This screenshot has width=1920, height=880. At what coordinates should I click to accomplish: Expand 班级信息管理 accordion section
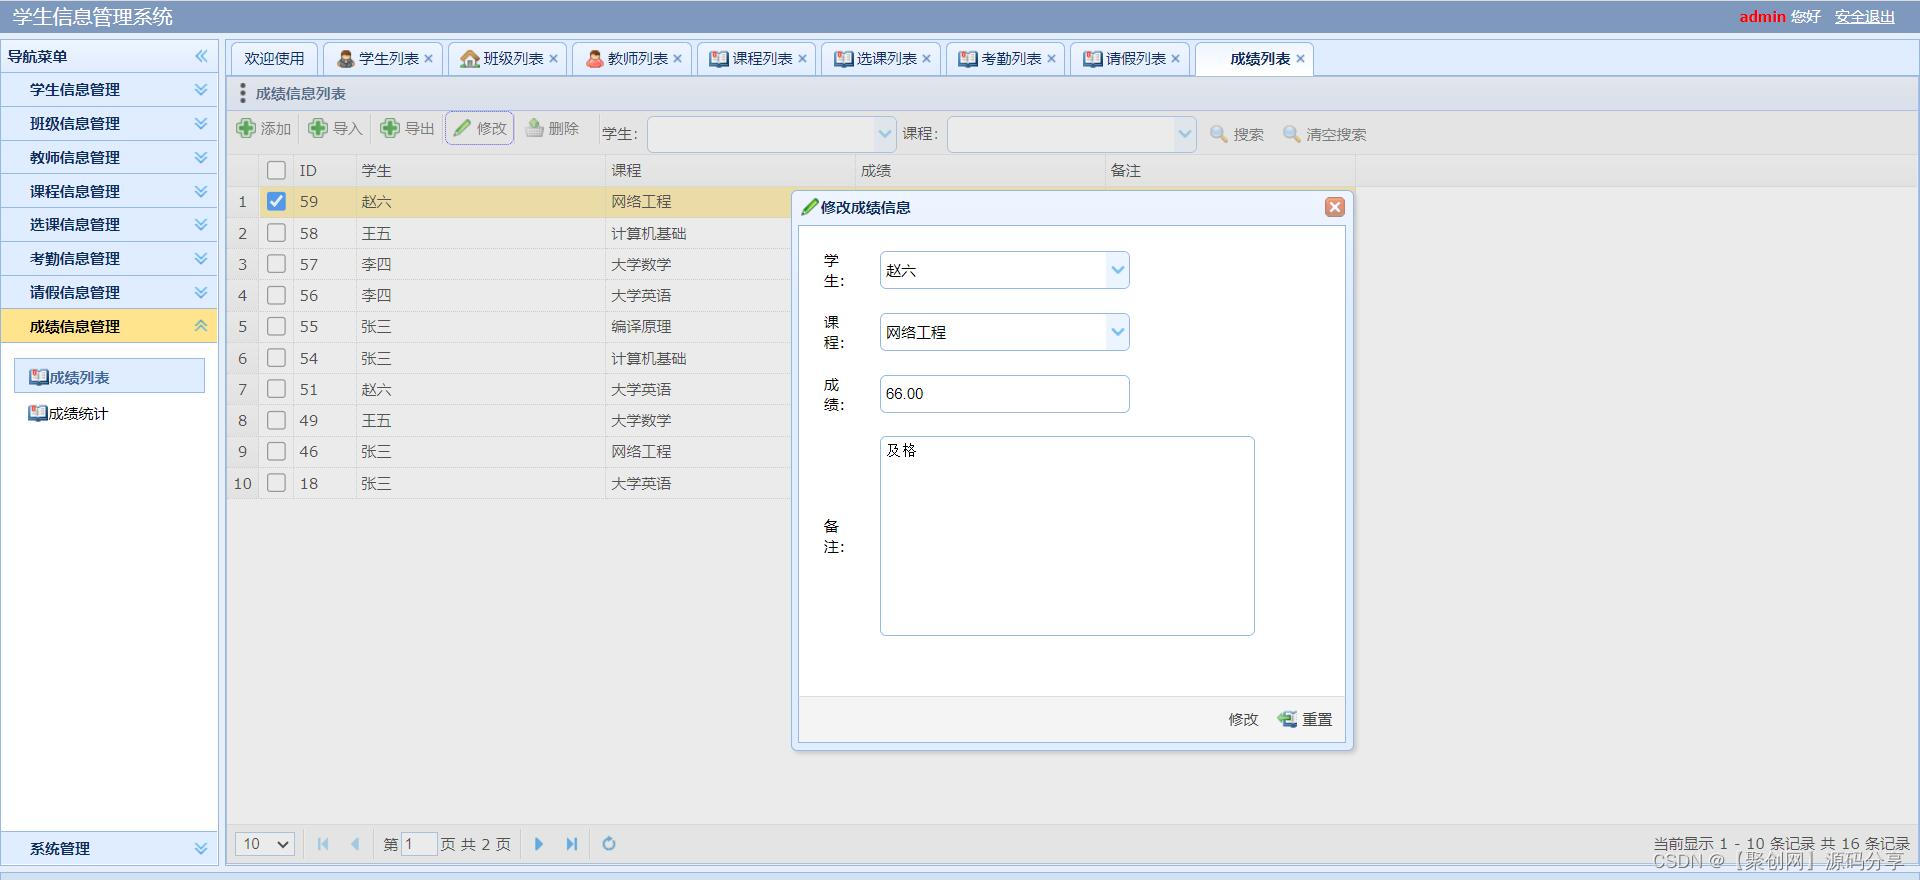[109, 124]
